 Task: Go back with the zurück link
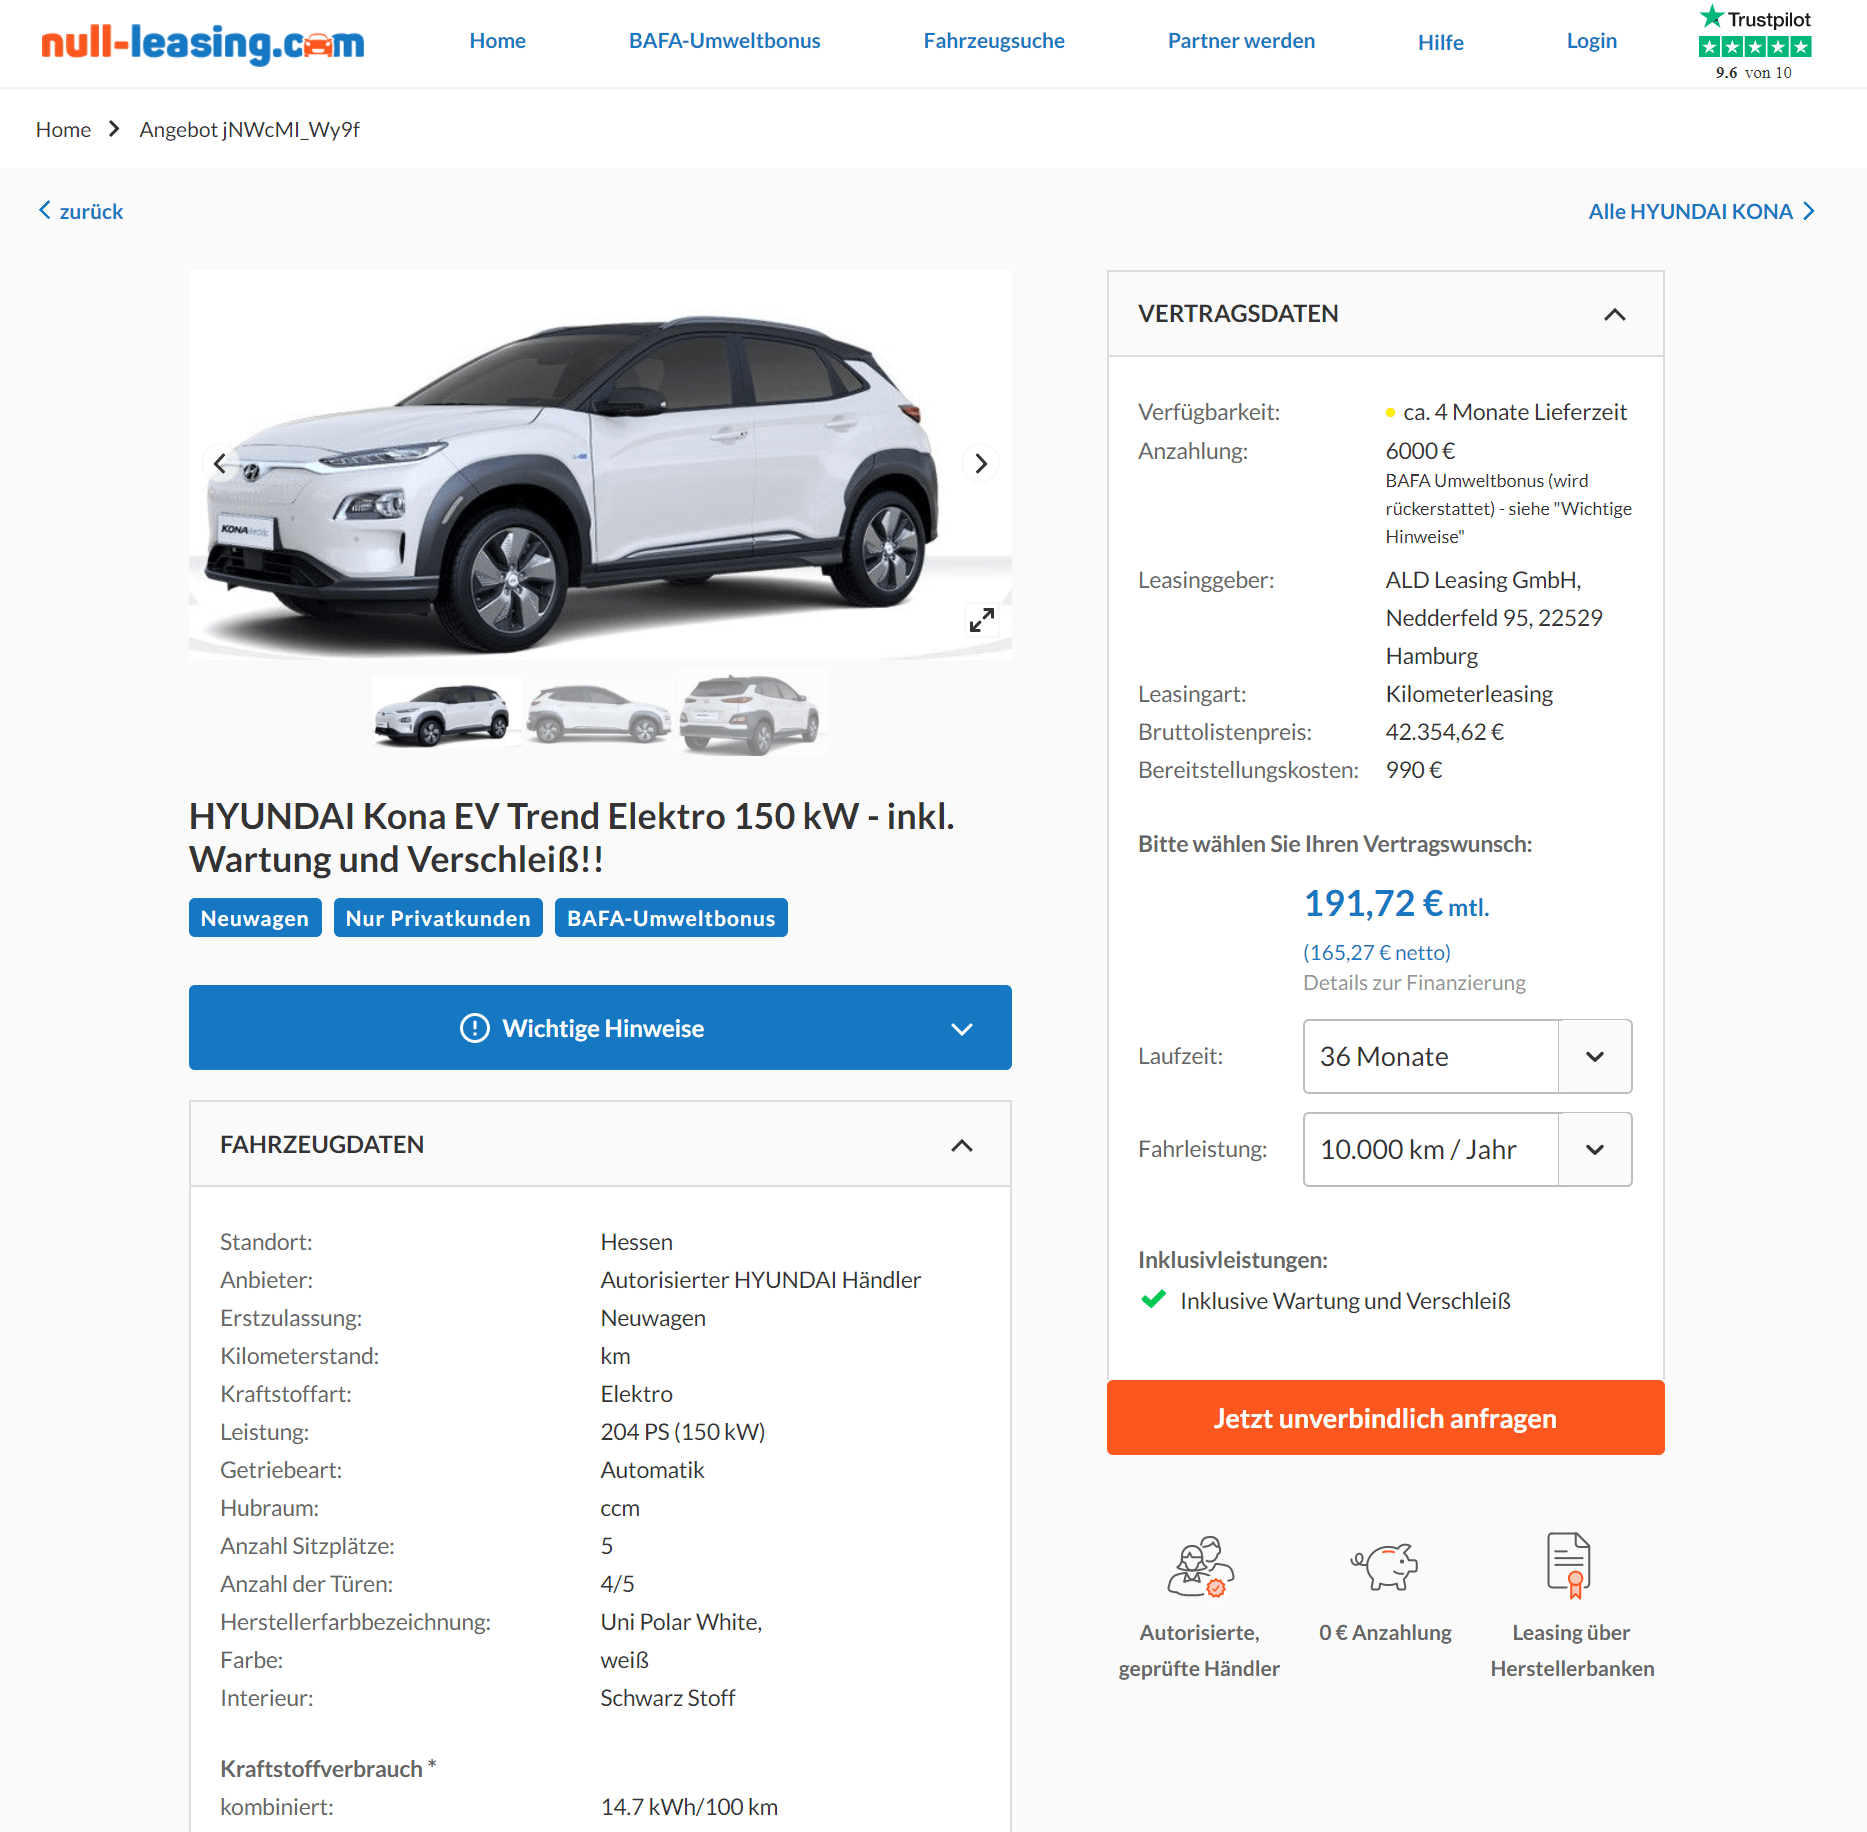pos(81,211)
